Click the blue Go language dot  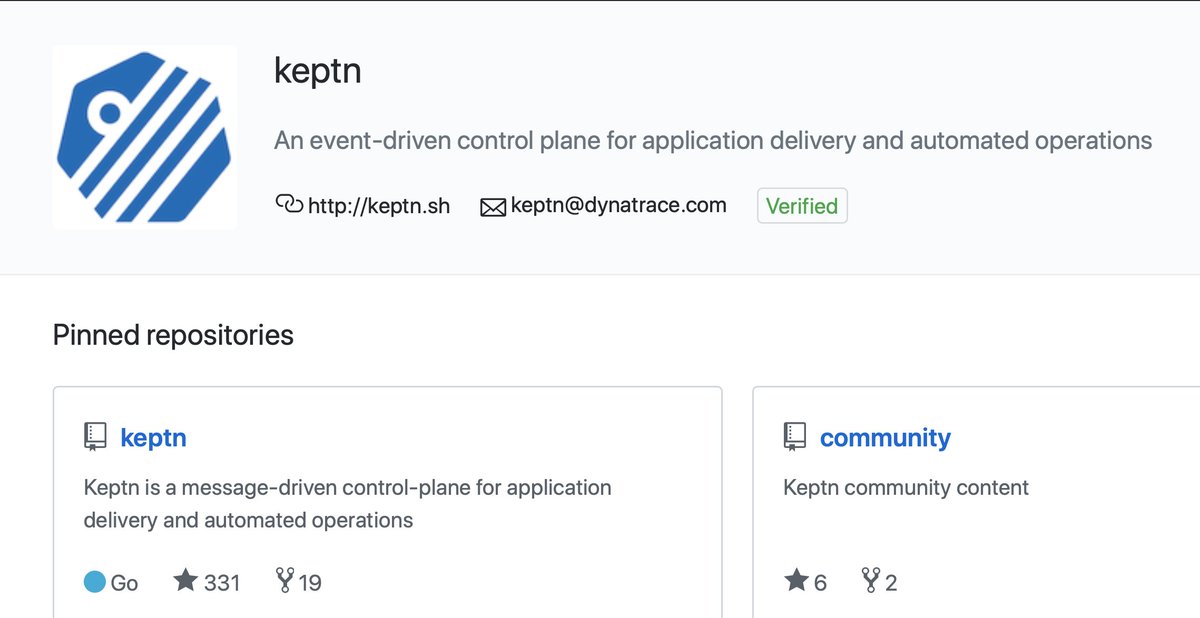94,582
